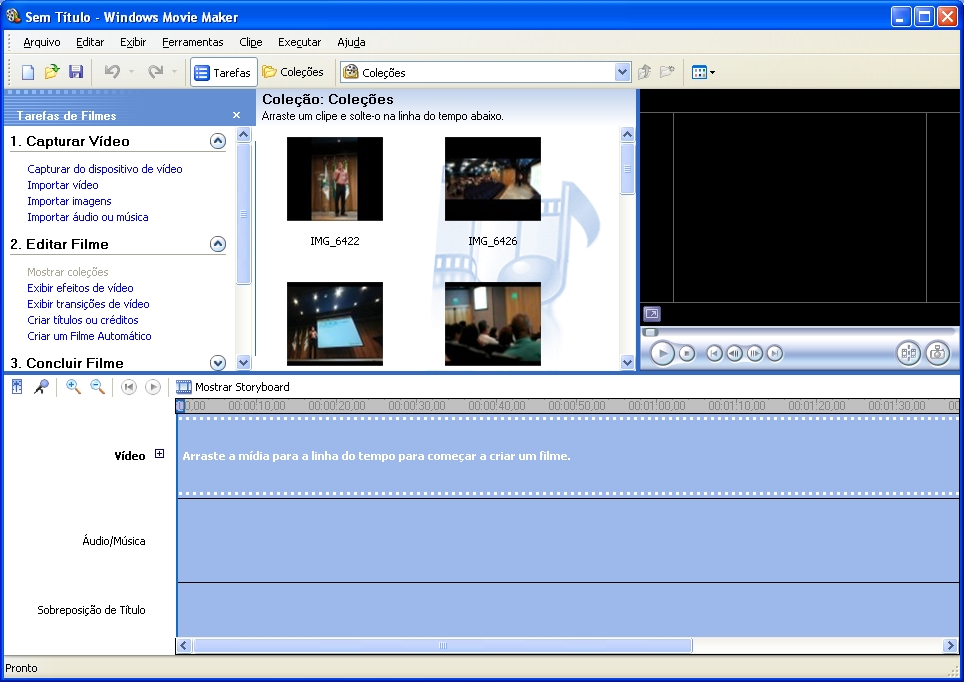Click the Set Audio Levels icon

pos(17,387)
